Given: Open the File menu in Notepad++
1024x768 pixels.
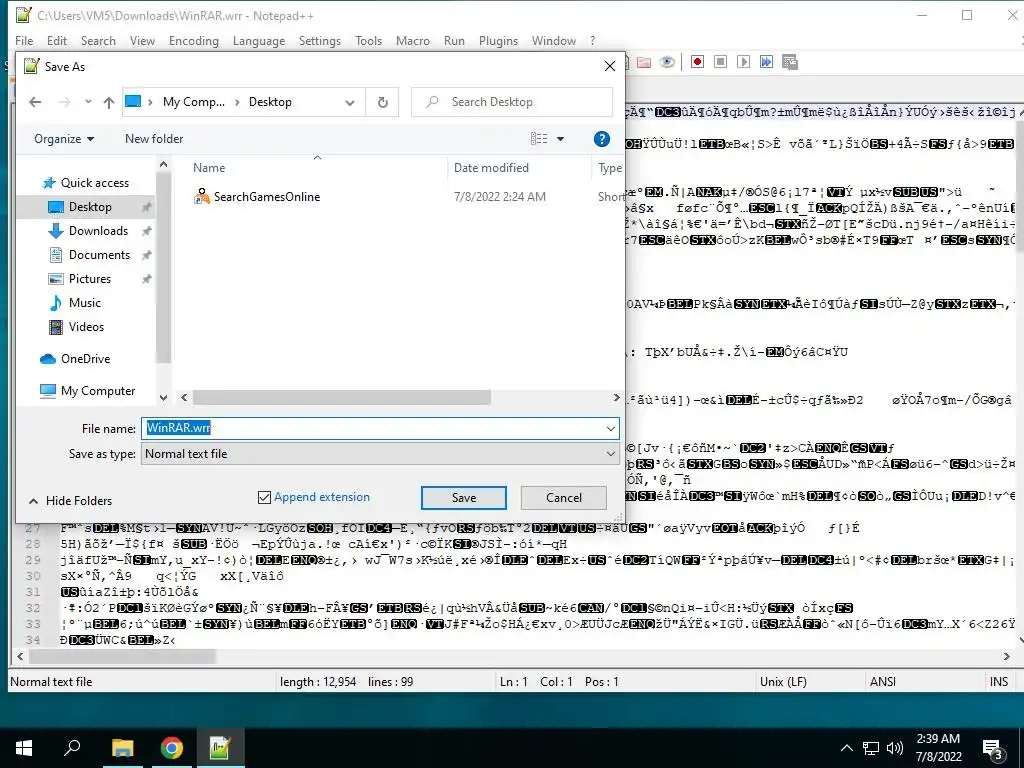Looking at the screenshot, I should click(24, 40).
